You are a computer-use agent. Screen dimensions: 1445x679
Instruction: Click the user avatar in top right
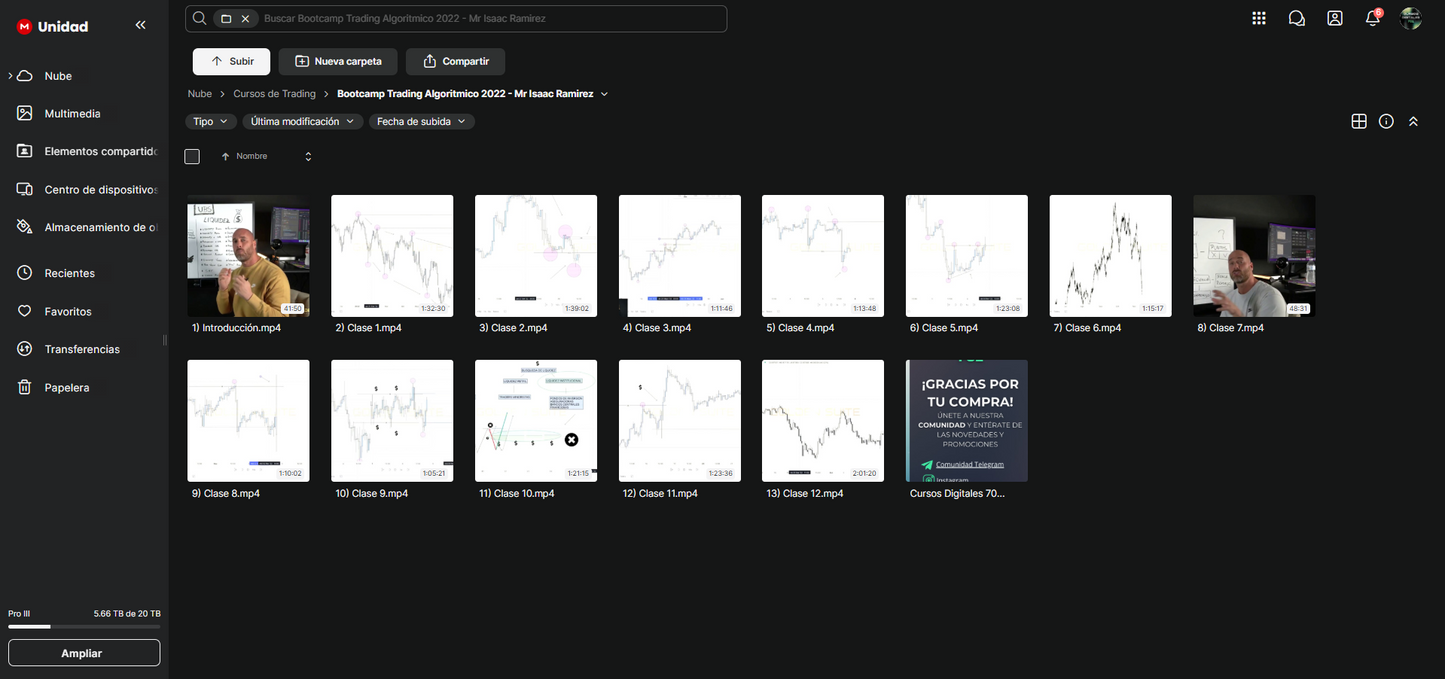[x=1410, y=18]
